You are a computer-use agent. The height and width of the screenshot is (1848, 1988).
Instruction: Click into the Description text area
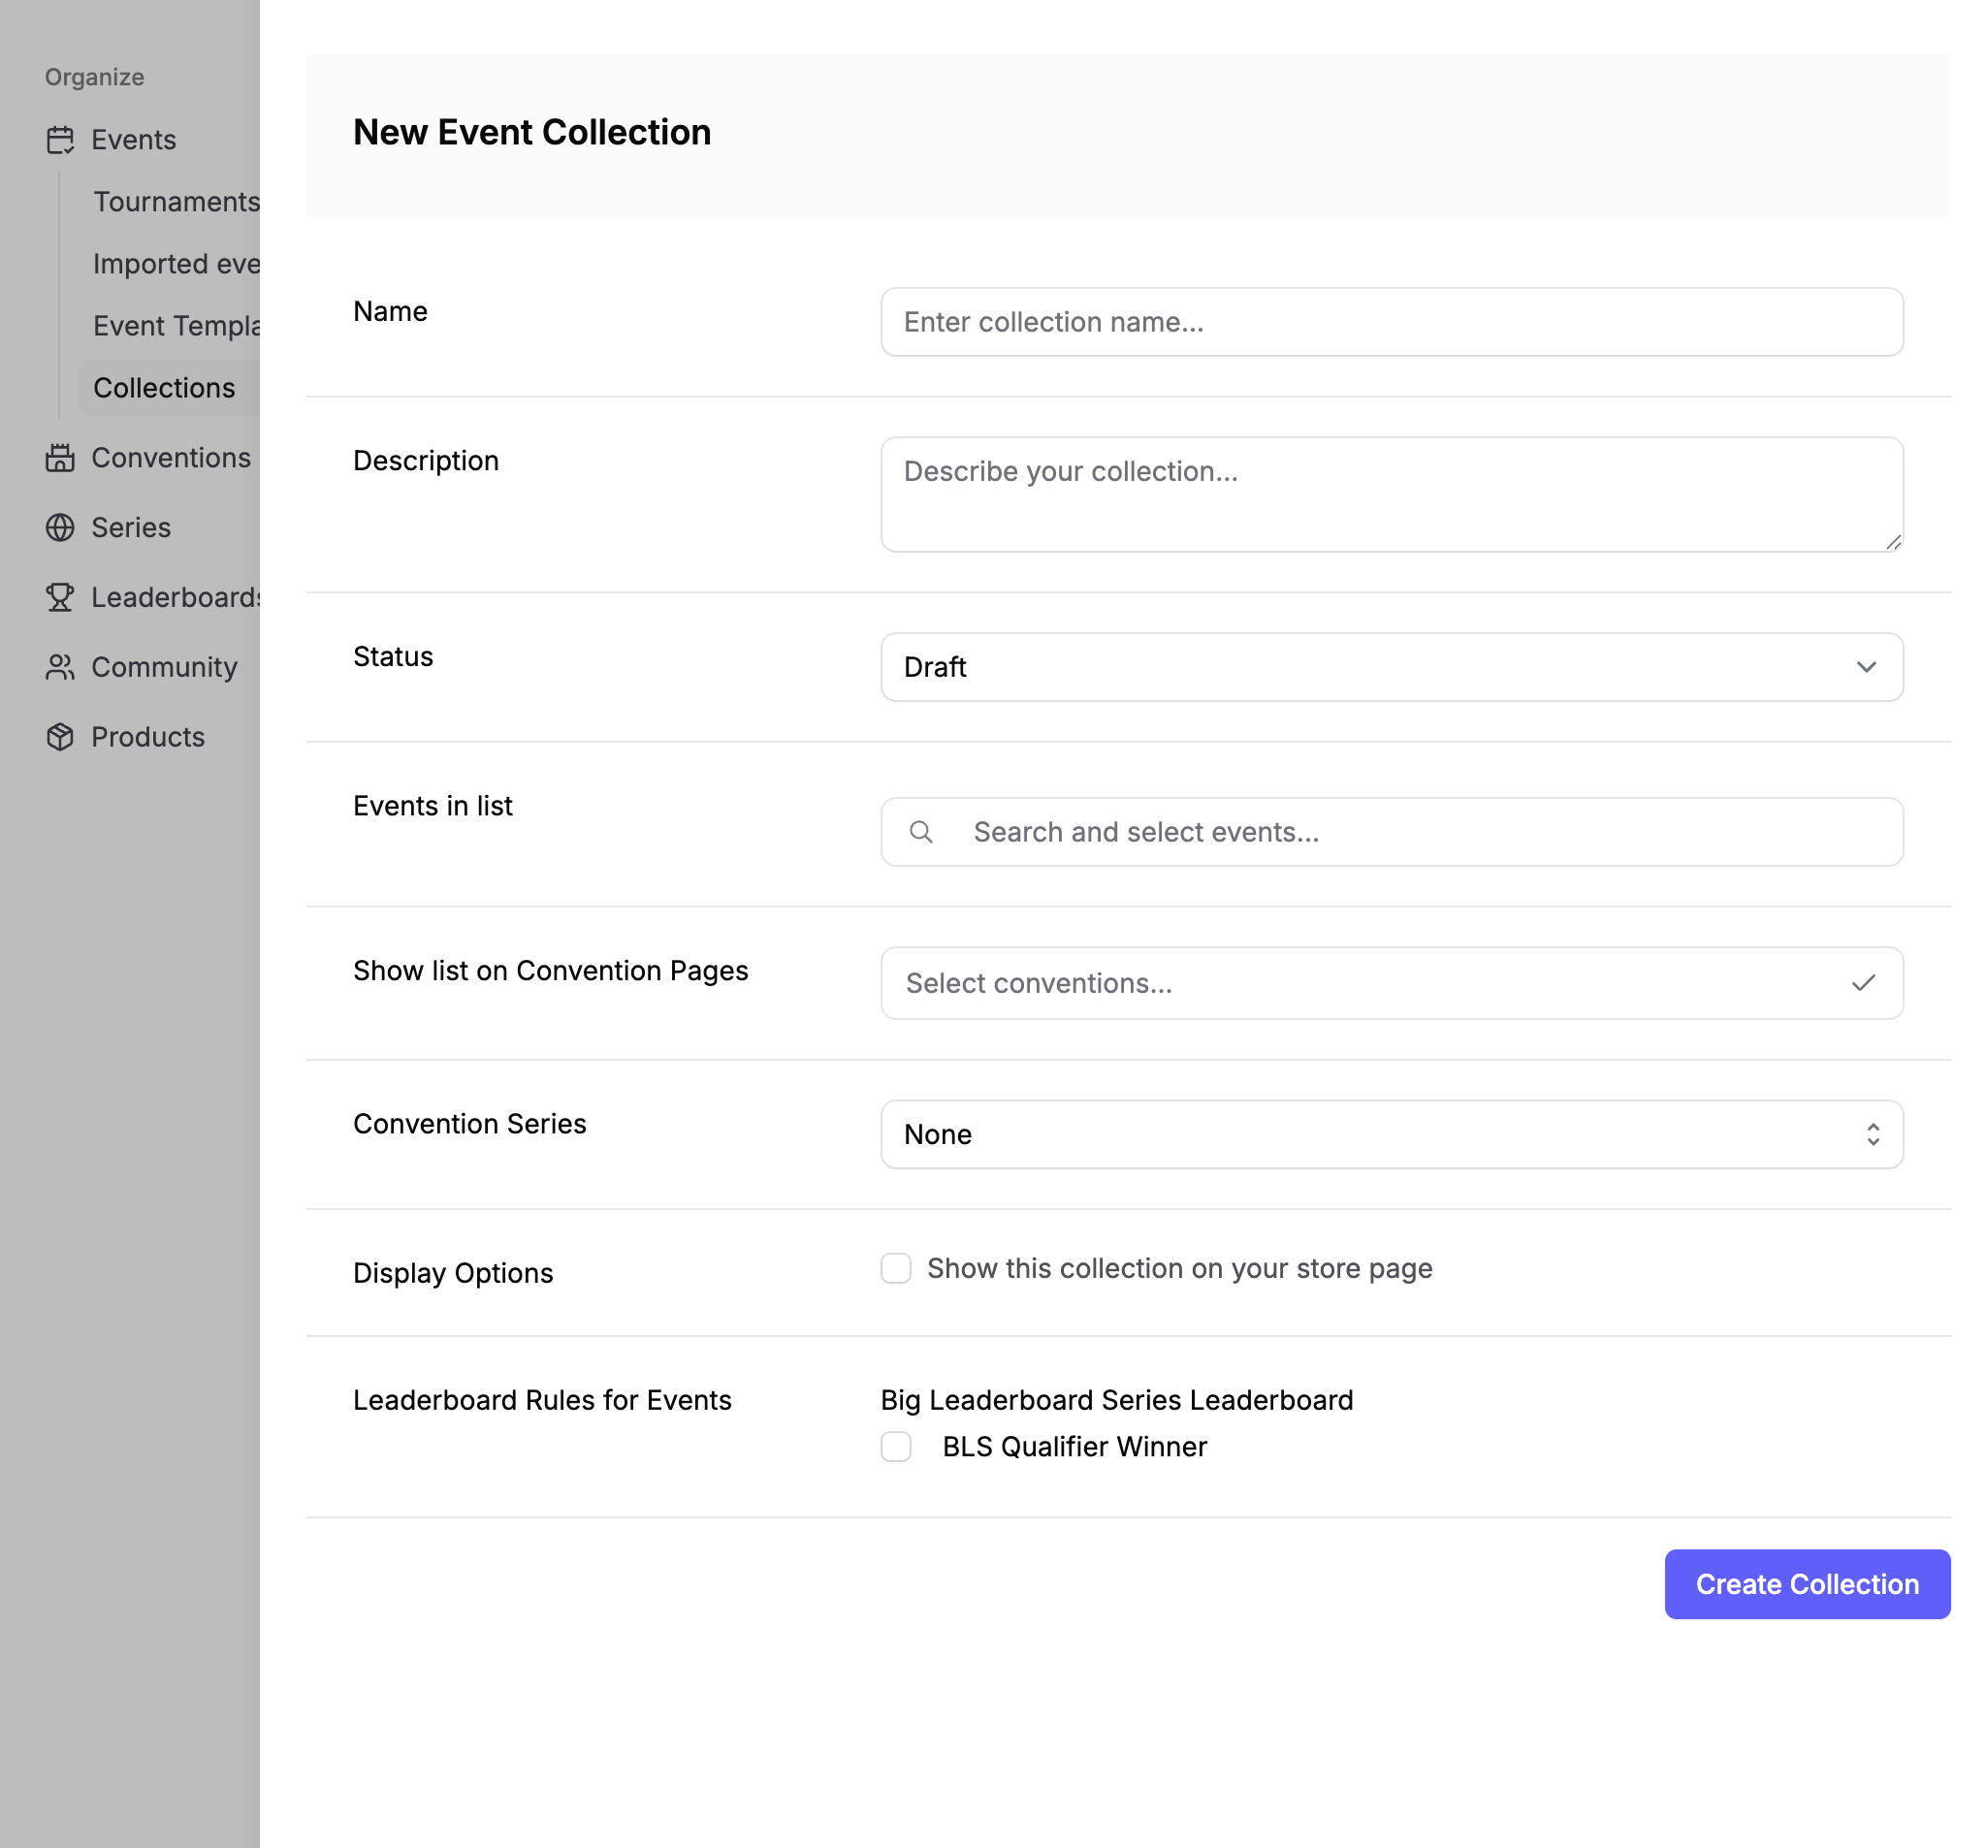pos(1391,495)
